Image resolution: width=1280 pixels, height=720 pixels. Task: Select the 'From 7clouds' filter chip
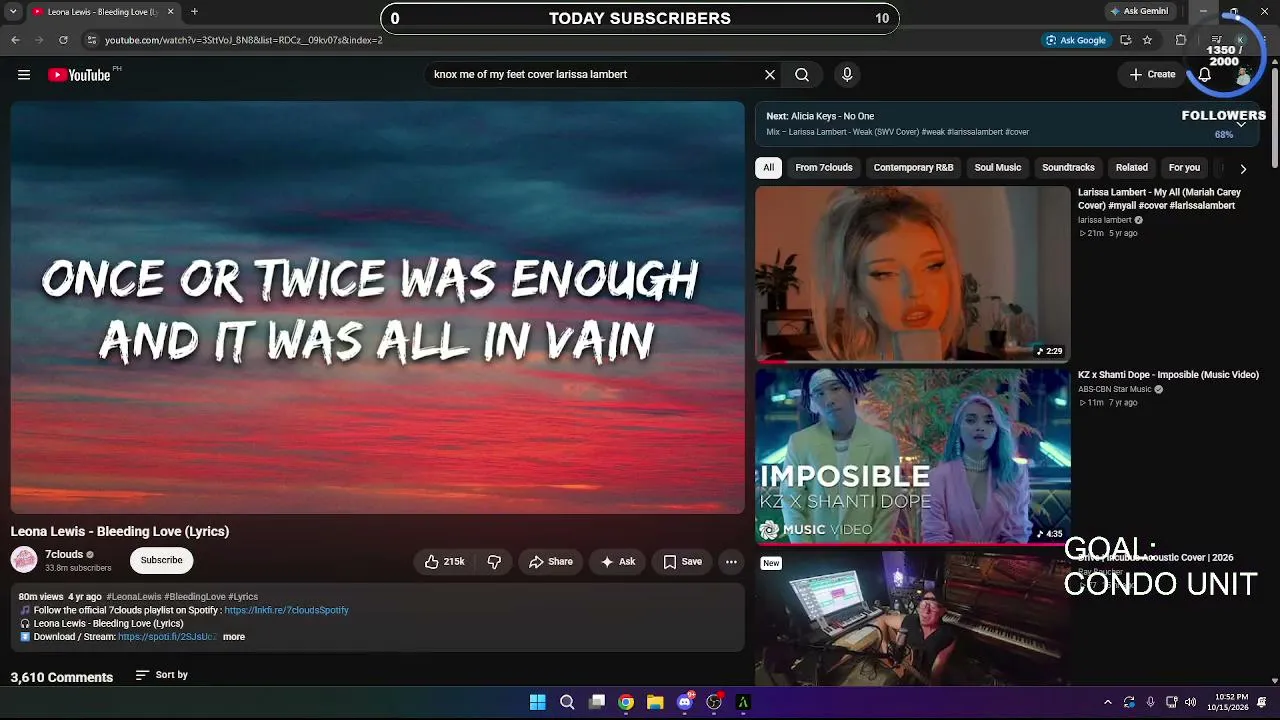click(x=824, y=168)
